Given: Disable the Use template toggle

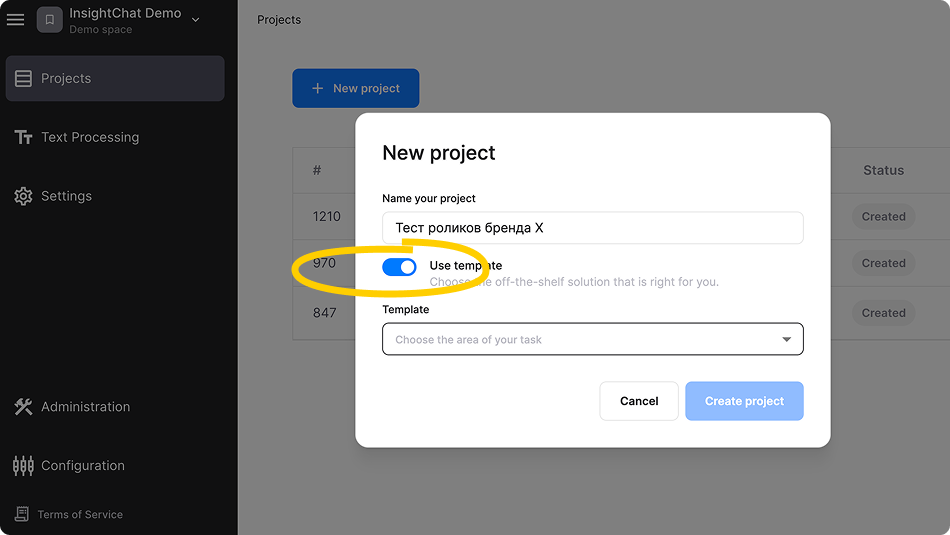Looking at the screenshot, I should pyautogui.click(x=399, y=267).
